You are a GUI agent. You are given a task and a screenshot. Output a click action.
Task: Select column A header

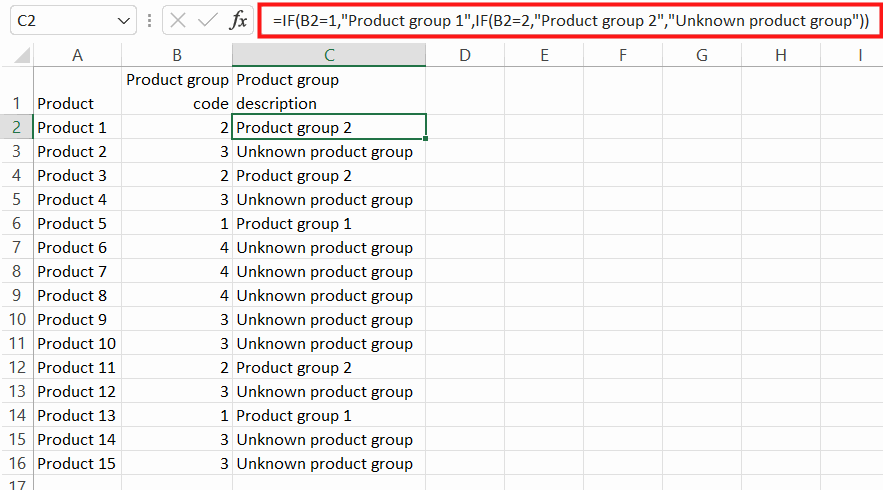(77, 55)
